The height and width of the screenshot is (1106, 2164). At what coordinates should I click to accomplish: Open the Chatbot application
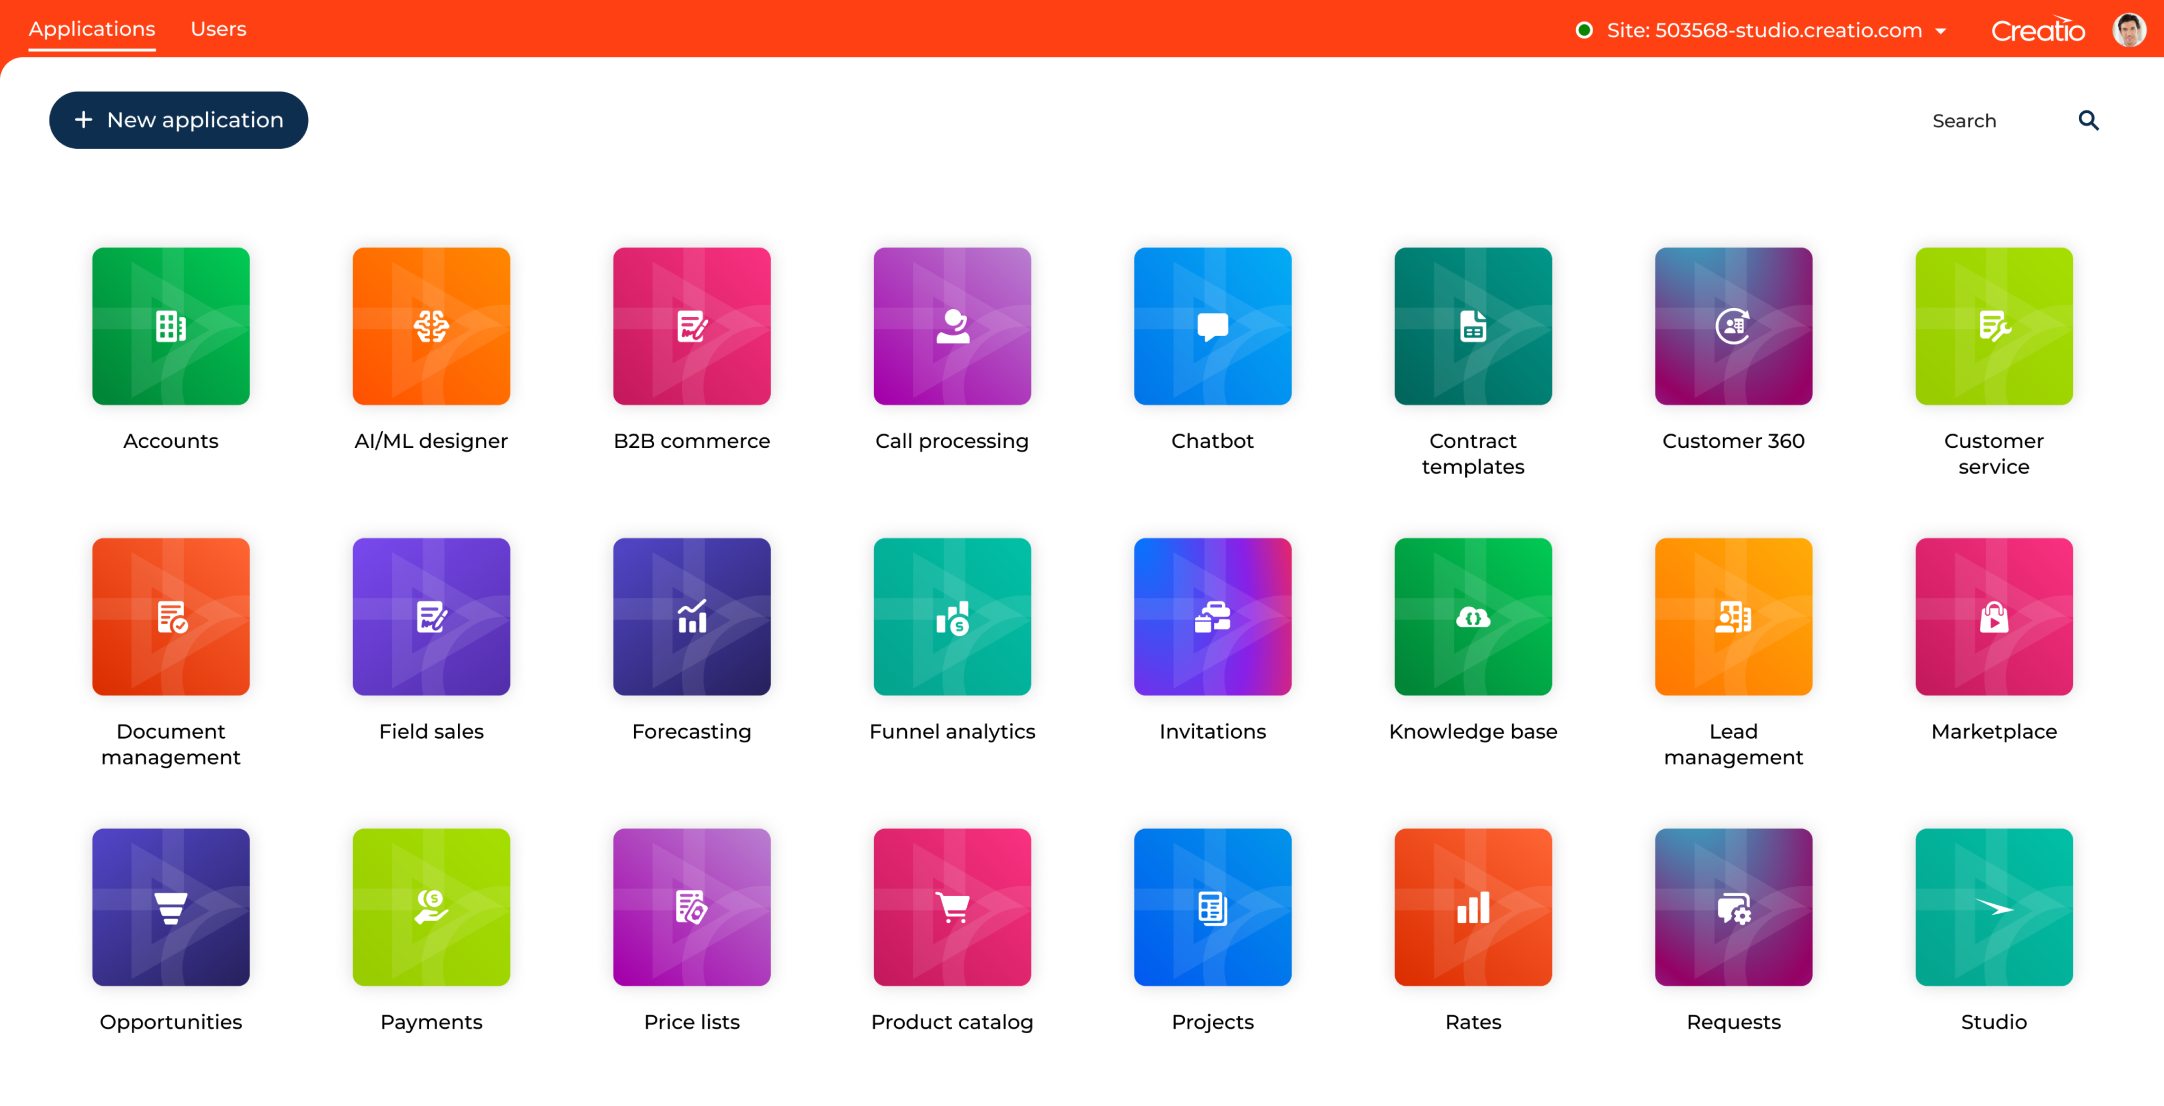pyautogui.click(x=1212, y=326)
